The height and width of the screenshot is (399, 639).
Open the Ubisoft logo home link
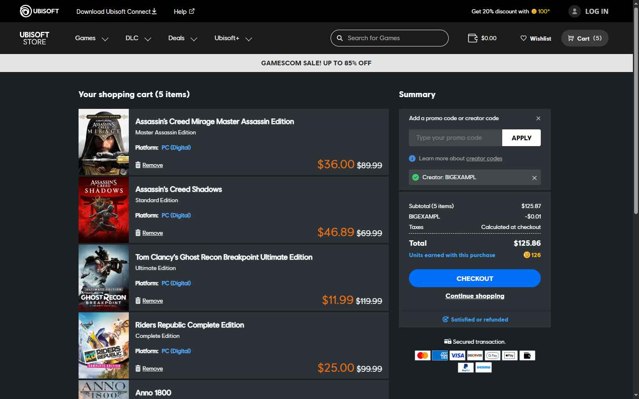39,11
